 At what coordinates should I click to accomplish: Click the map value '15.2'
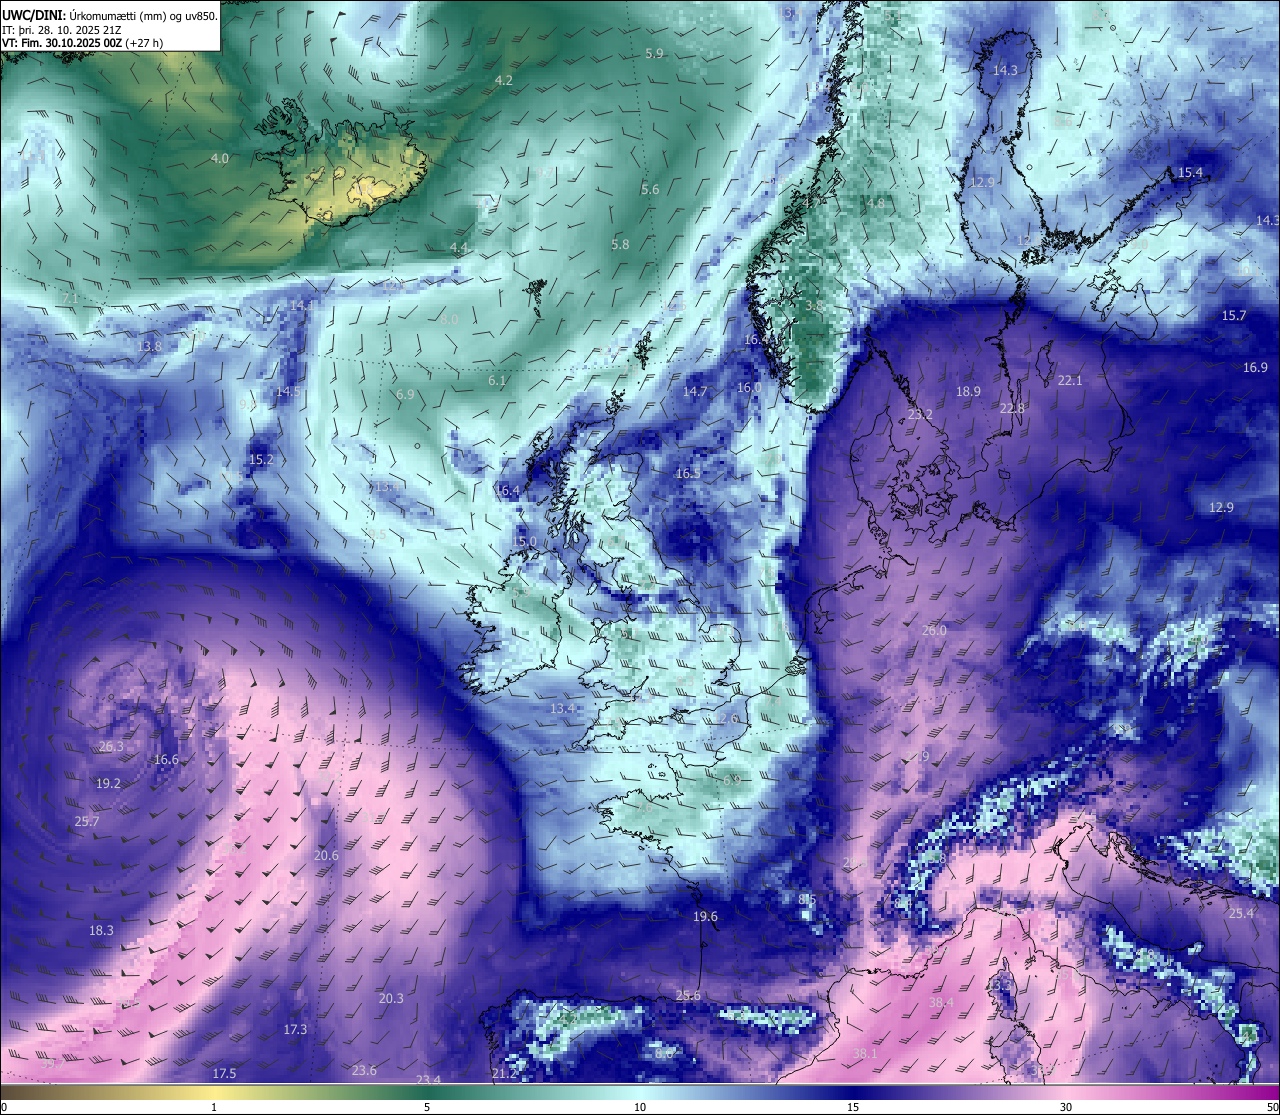[261, 460]
